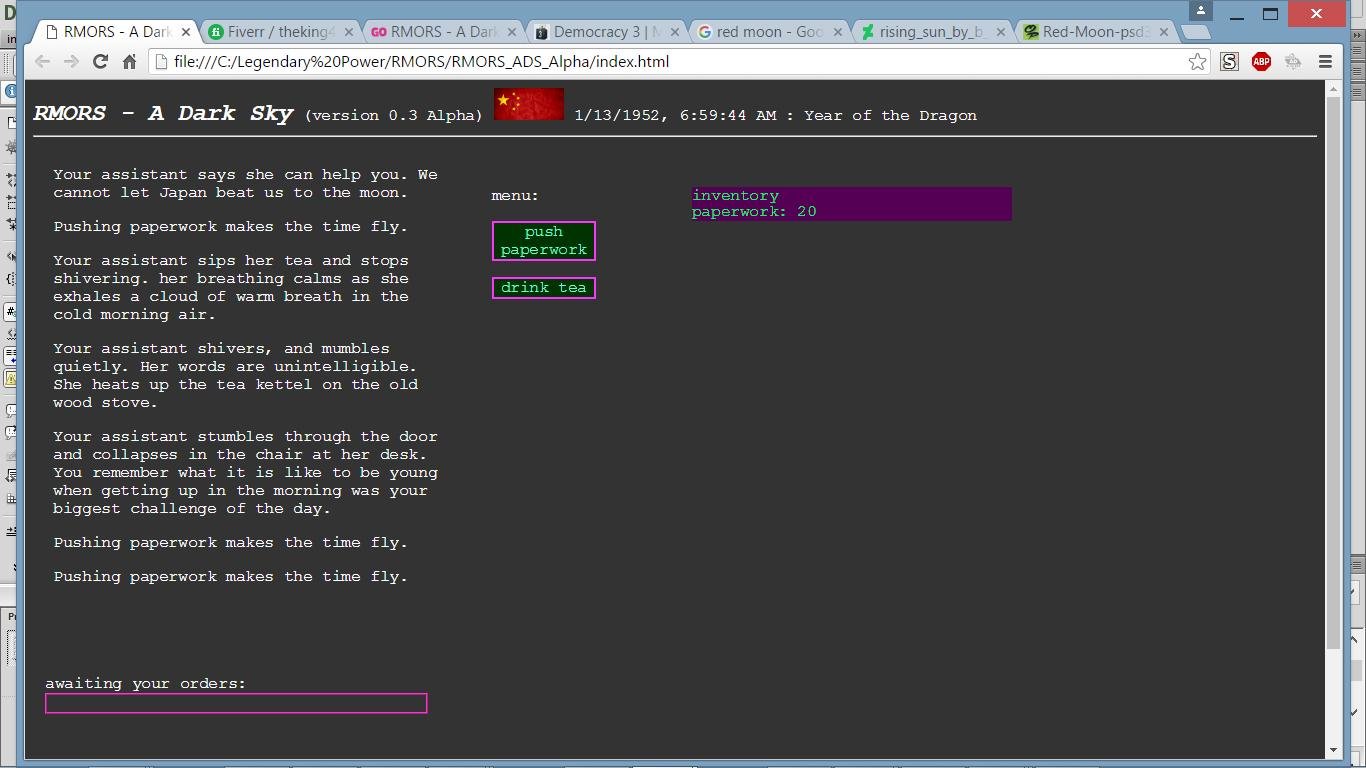This screenshot has width=1366, height=768.
Task: Click the "awaiting your orders" input box
Action: coord(236,703)
